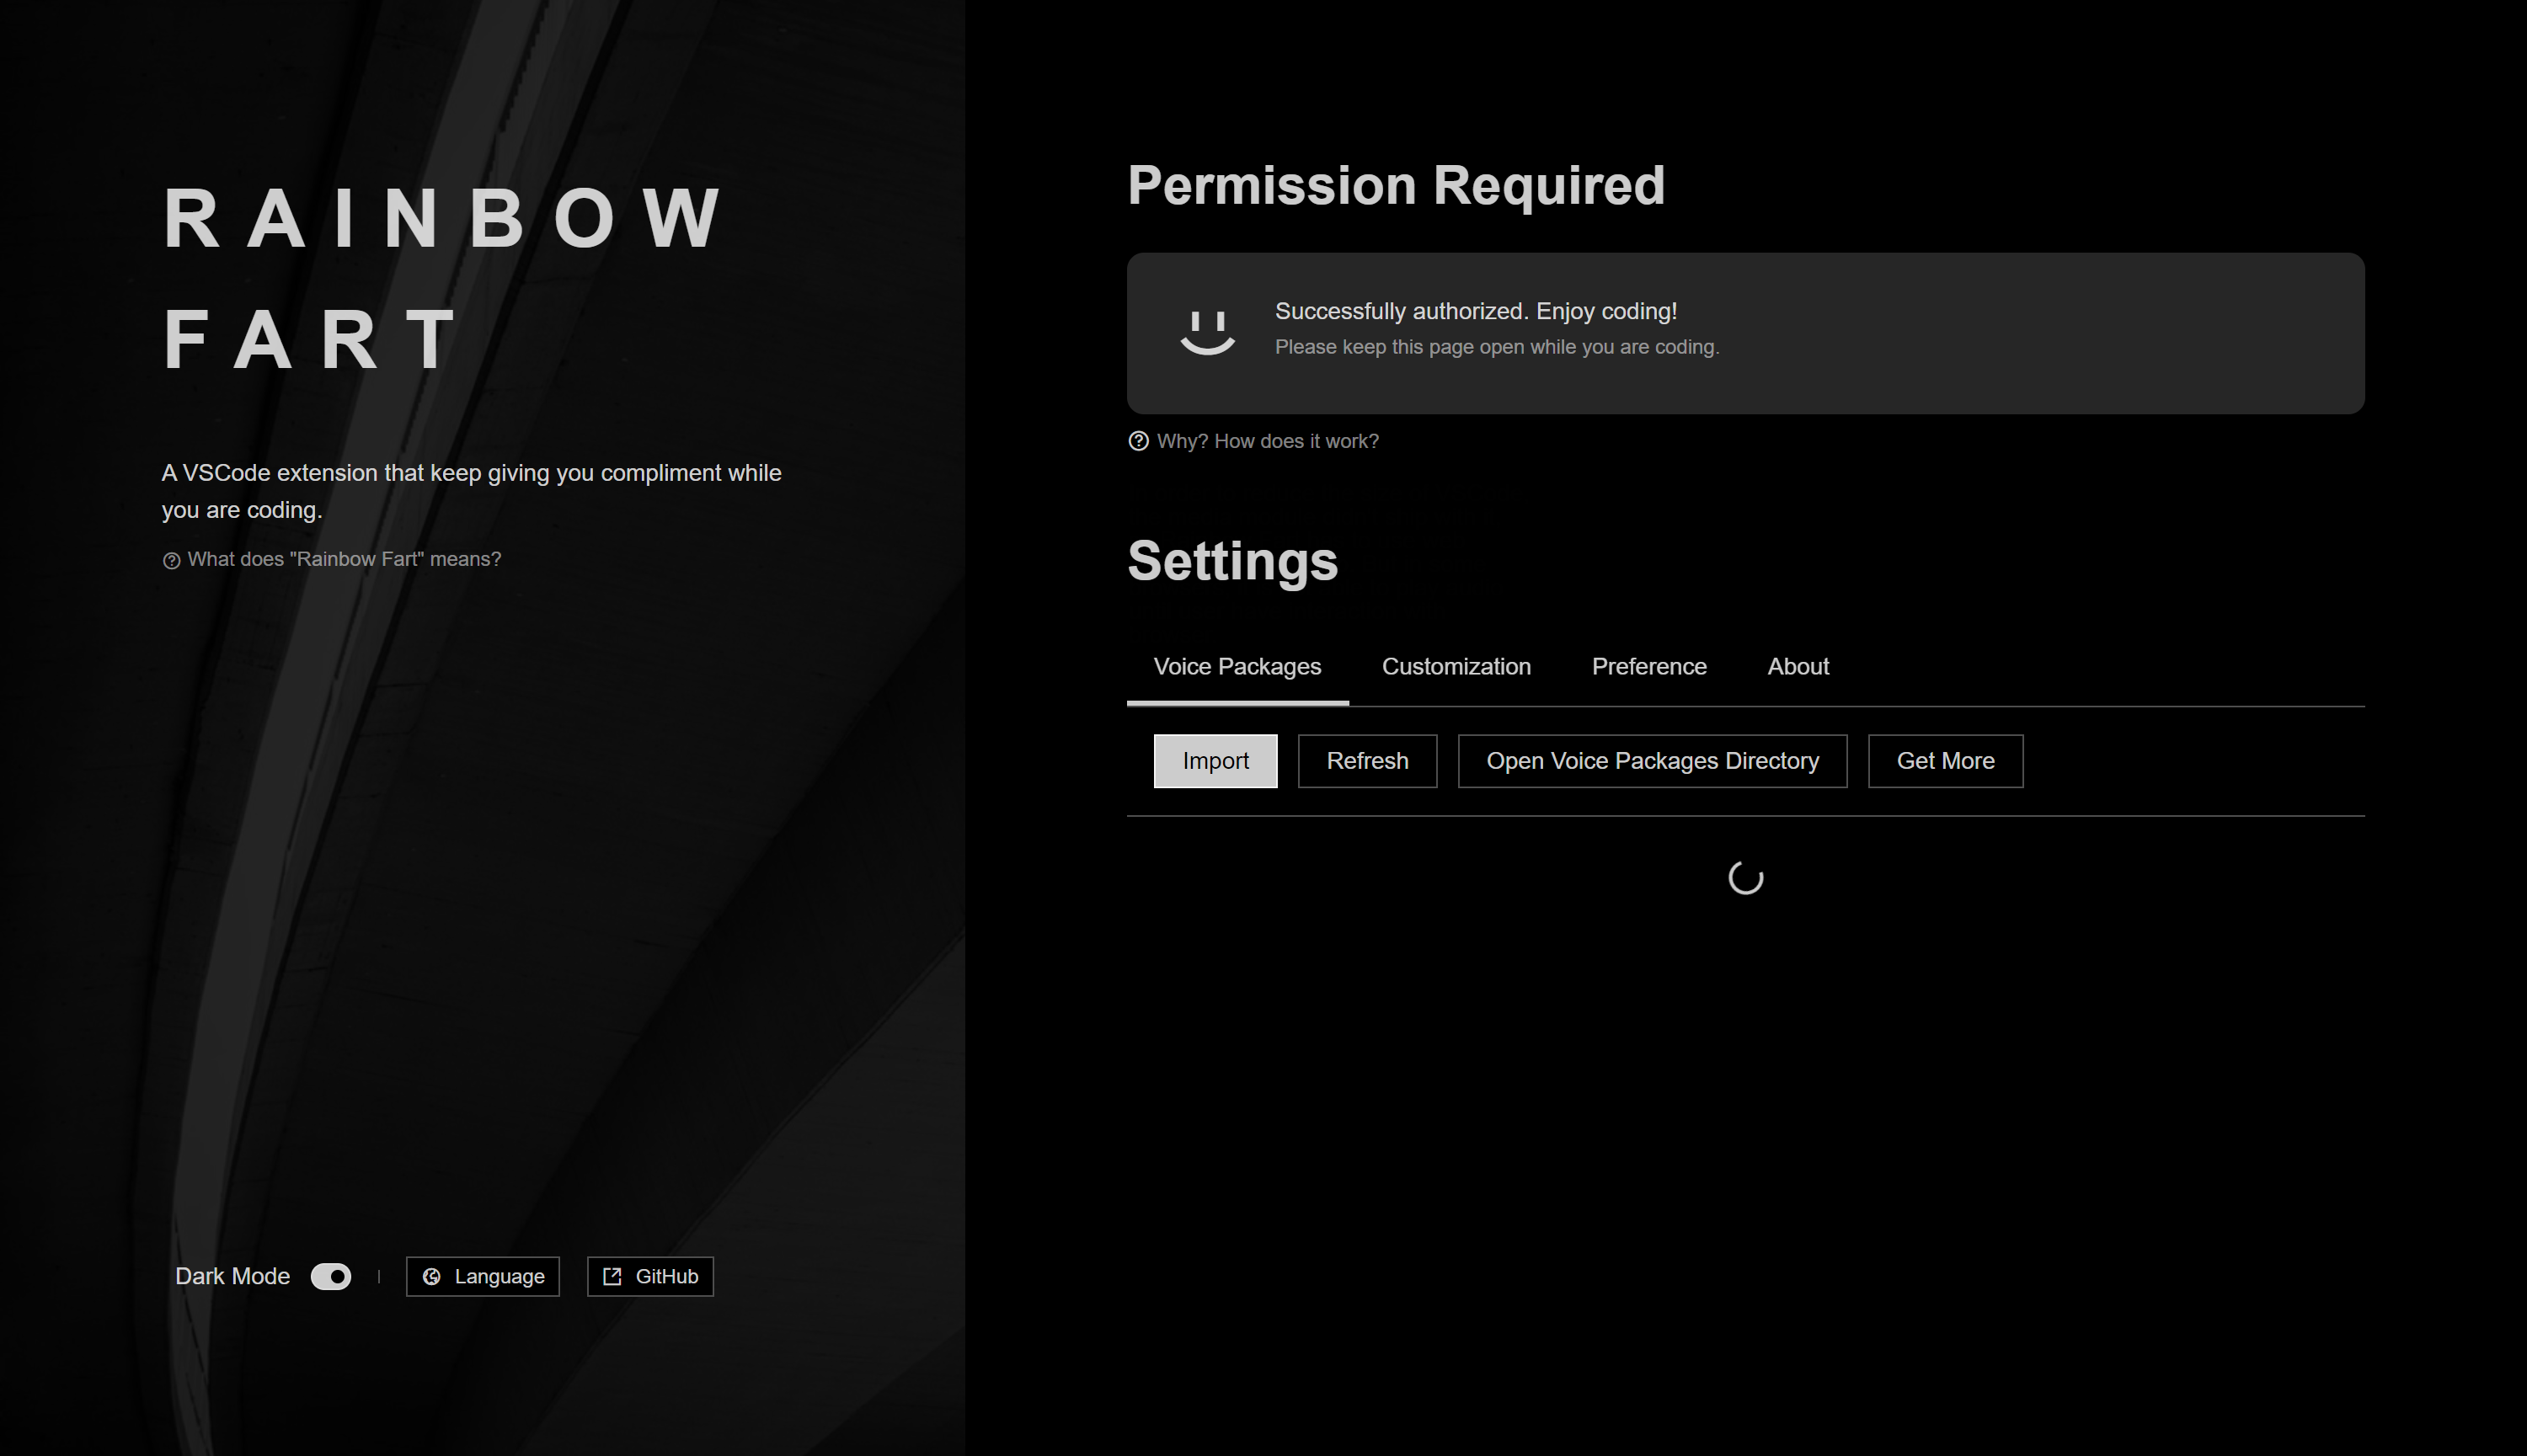The width and height of the screenshot is (2527, 1456).
Task: Toggle the Dark Mode switch
Action: (331, 1276)
